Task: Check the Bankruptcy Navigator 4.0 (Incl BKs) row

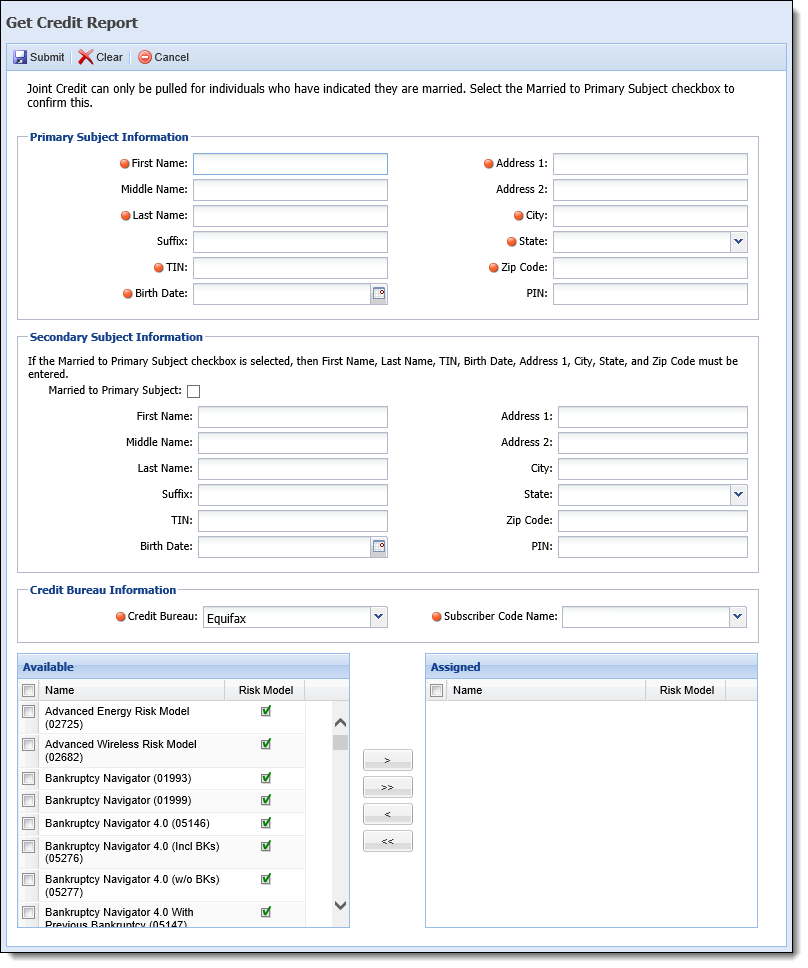Action: click(28, 846)
